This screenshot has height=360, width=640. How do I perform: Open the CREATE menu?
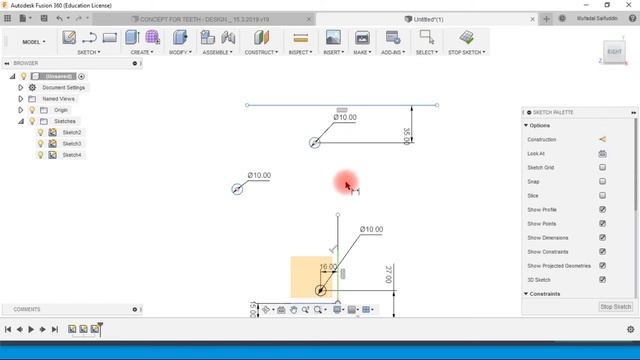tap(142, 52)
